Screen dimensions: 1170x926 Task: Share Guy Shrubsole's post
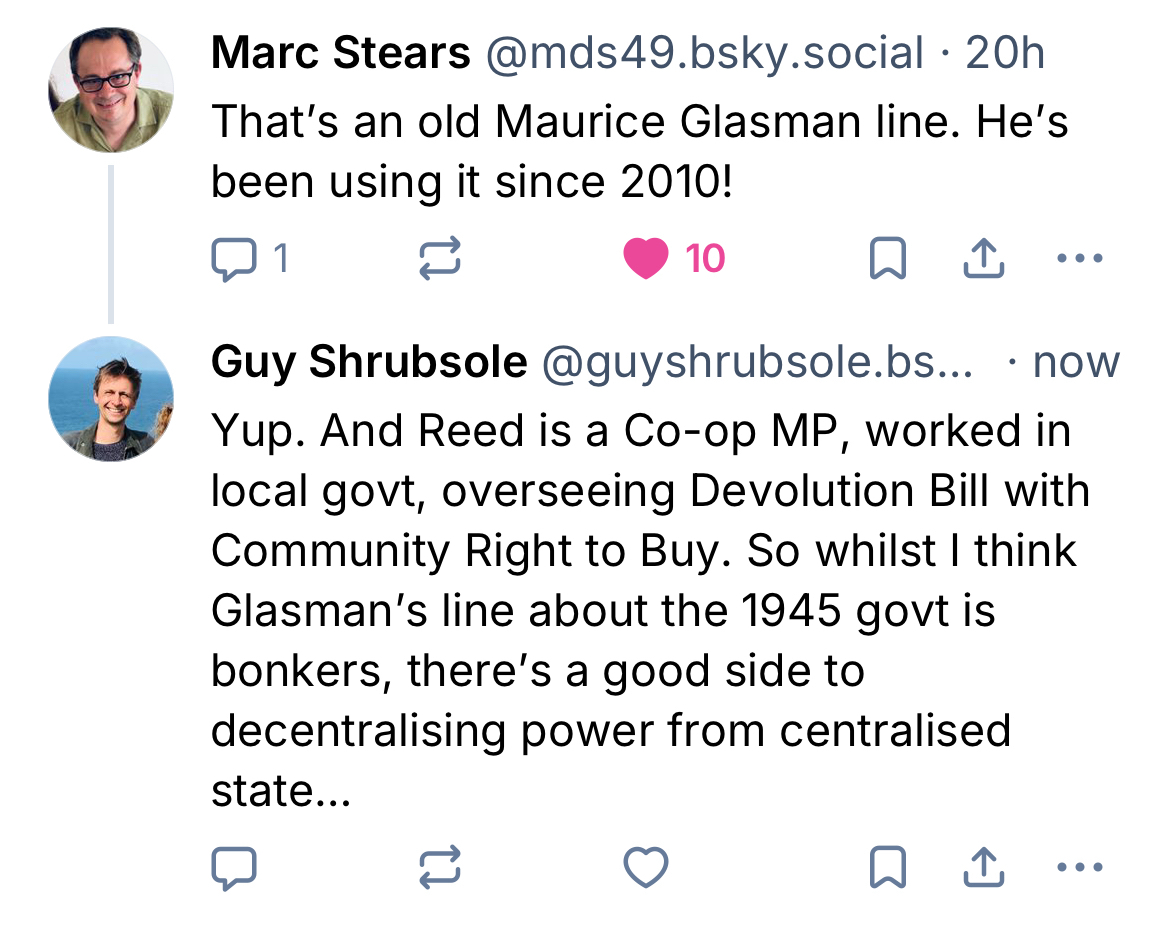point(982,867)
